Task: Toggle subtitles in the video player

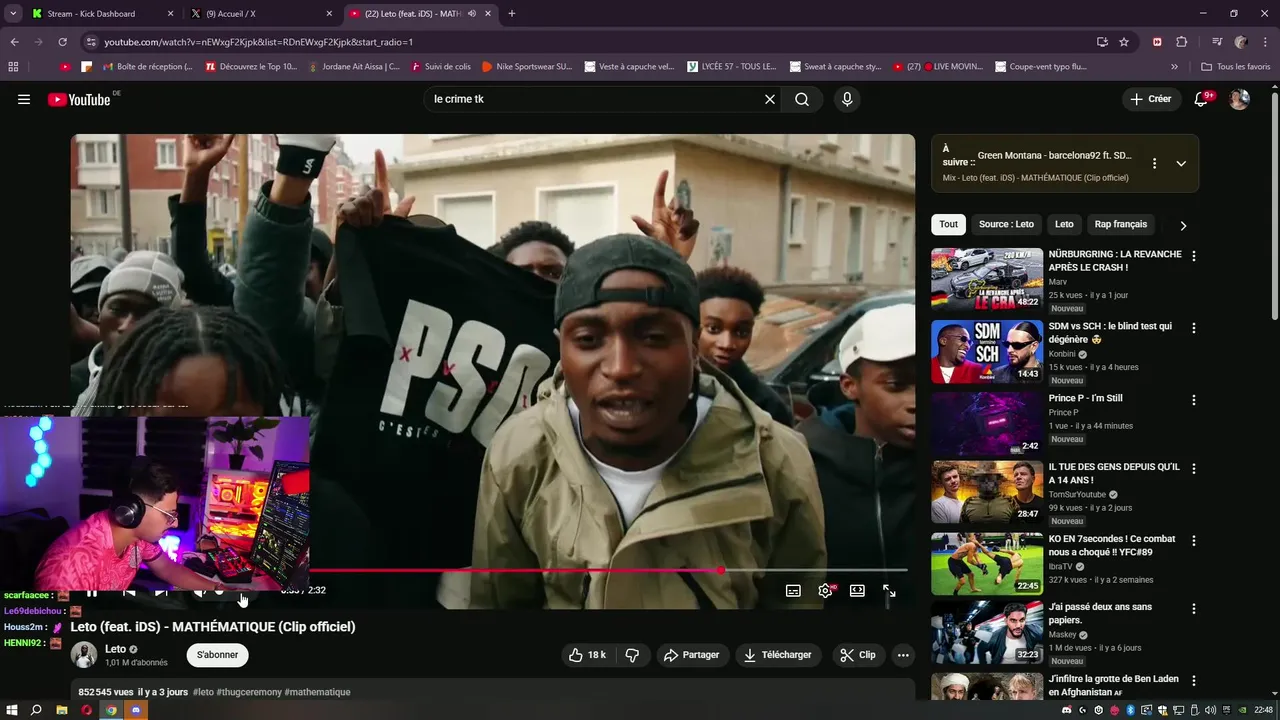Action: click(793, 590)
